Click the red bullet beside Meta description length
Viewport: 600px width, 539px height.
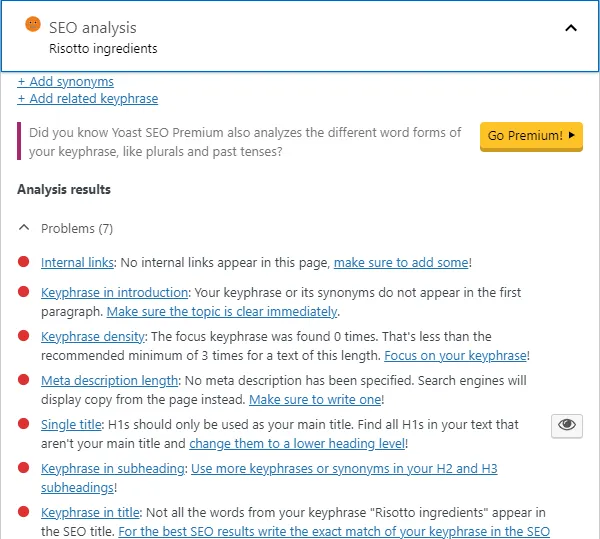pyautogui.click(x=24, y=379)
